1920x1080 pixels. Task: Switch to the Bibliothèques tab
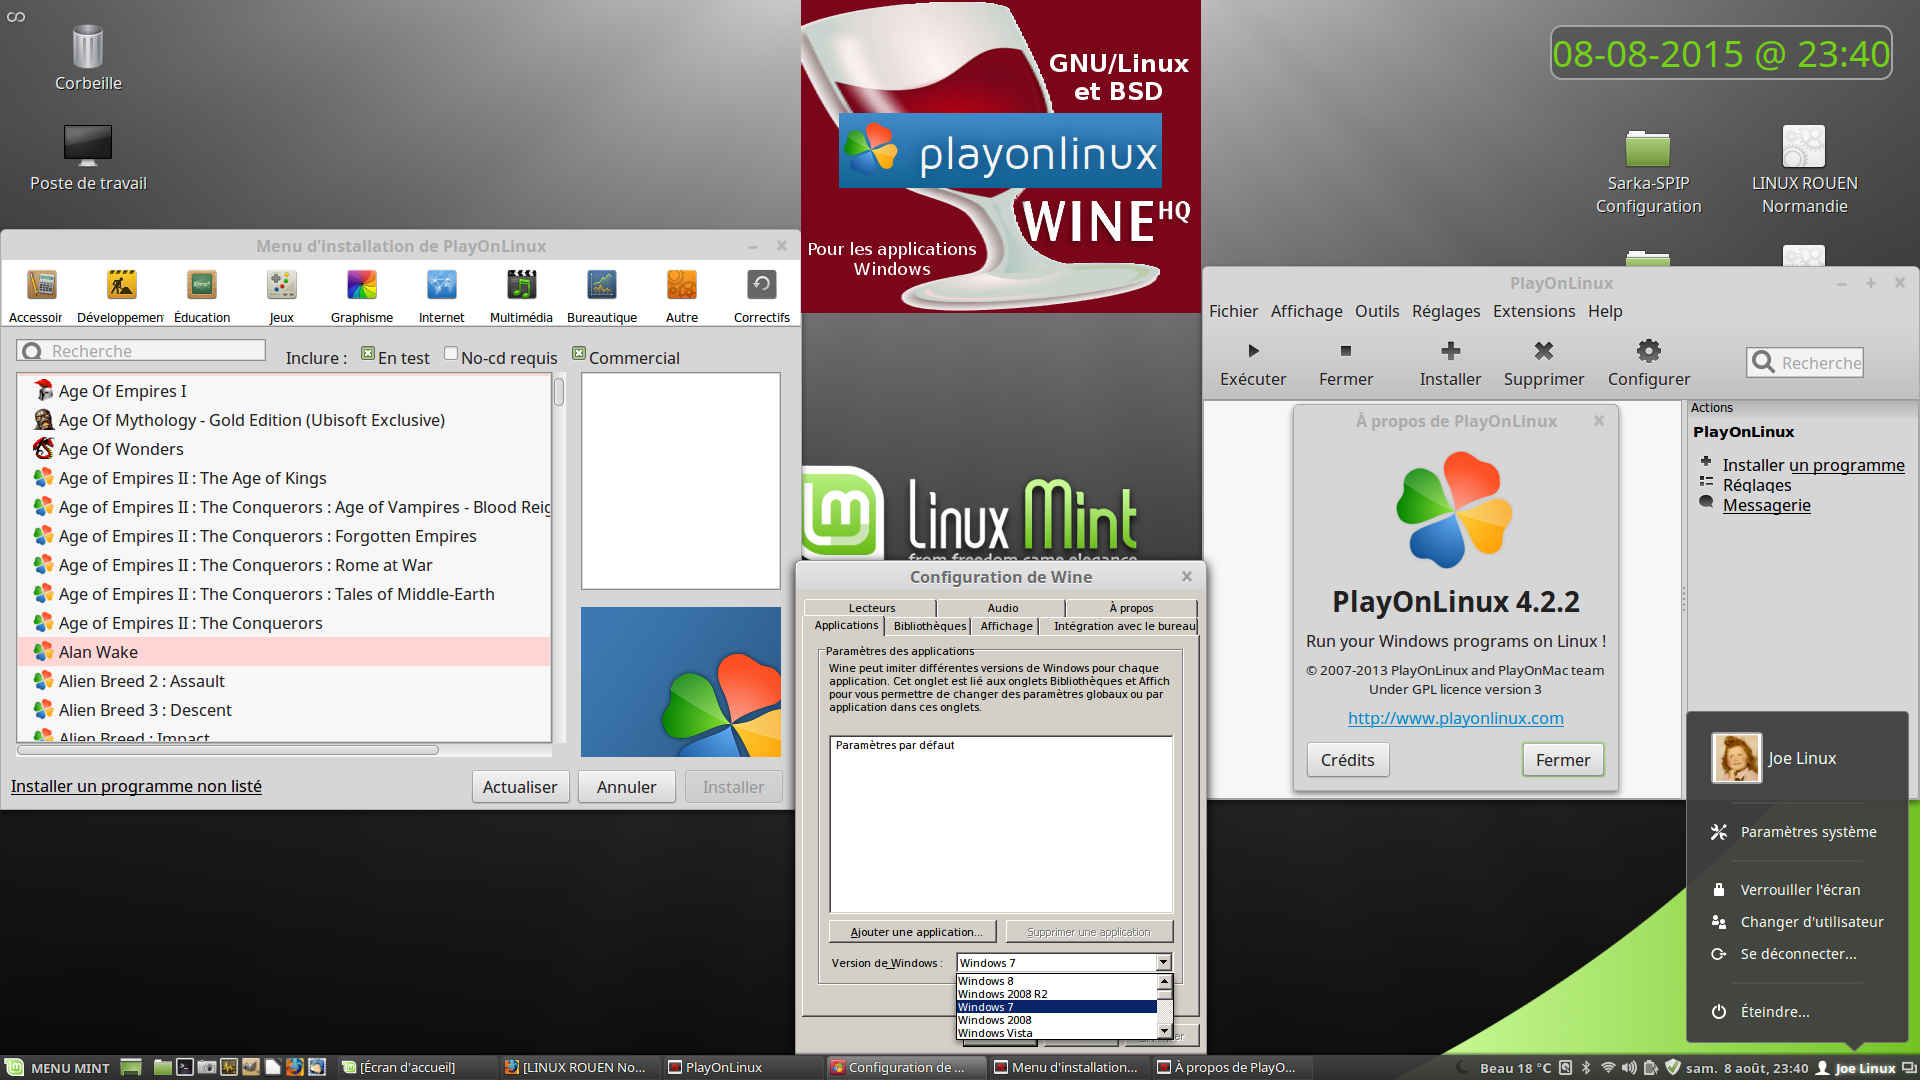[930, 626]
